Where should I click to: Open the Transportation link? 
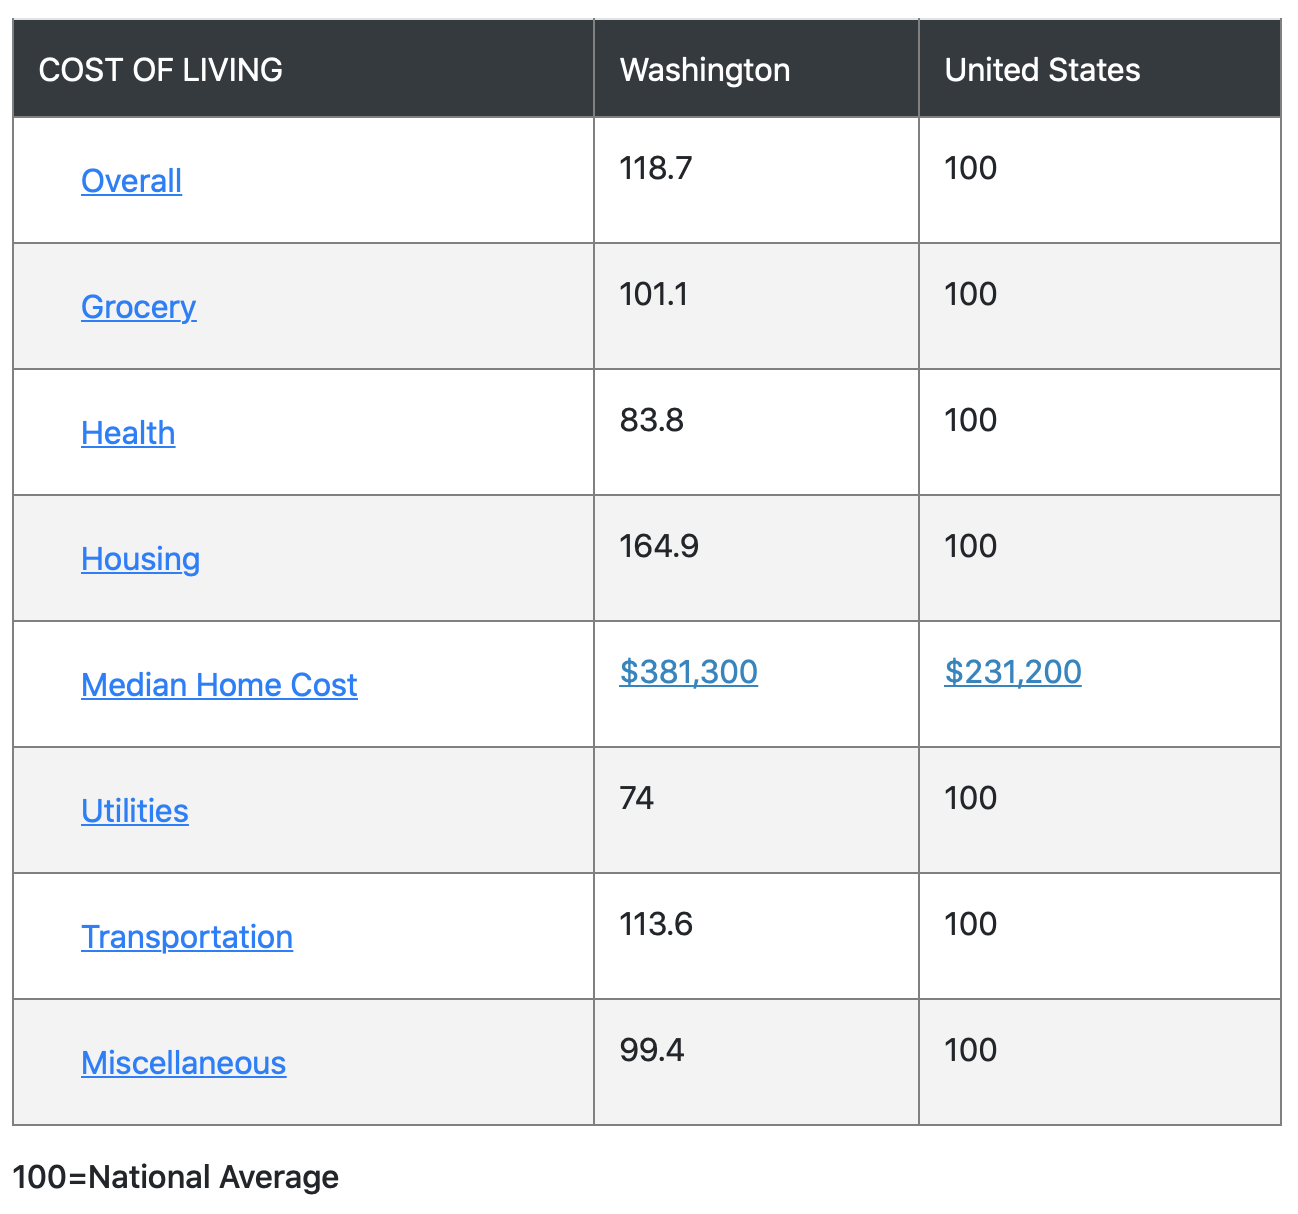pyautogui.click(x=187, y=937)
